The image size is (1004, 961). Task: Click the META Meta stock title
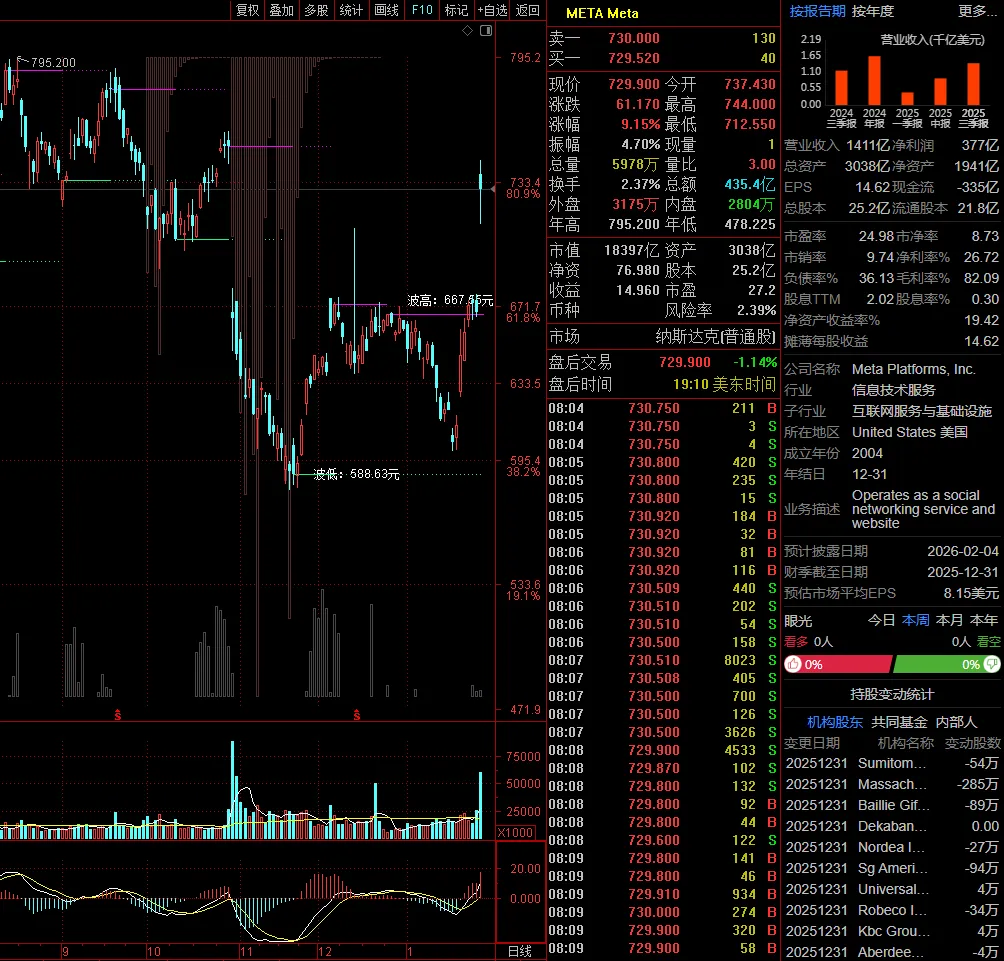coord(602,13)
